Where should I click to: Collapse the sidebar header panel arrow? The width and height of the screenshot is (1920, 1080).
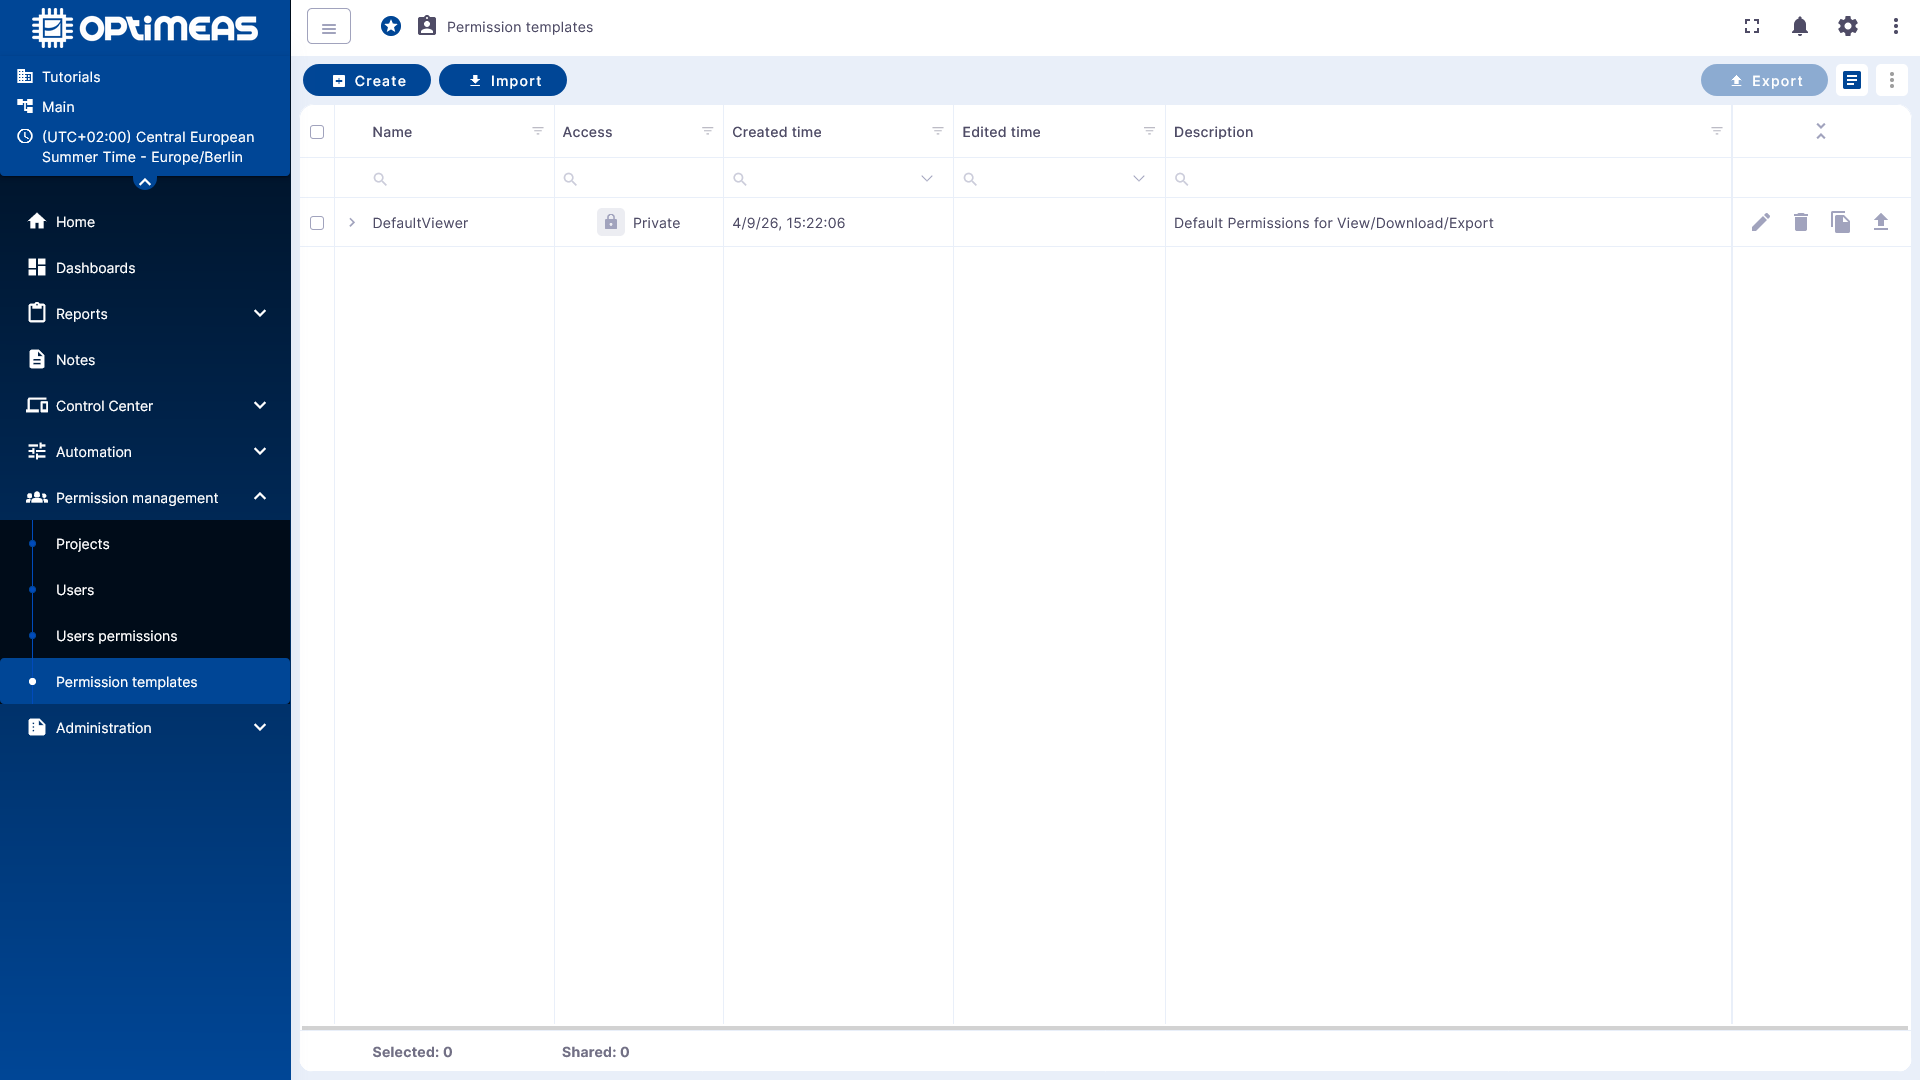145,182
